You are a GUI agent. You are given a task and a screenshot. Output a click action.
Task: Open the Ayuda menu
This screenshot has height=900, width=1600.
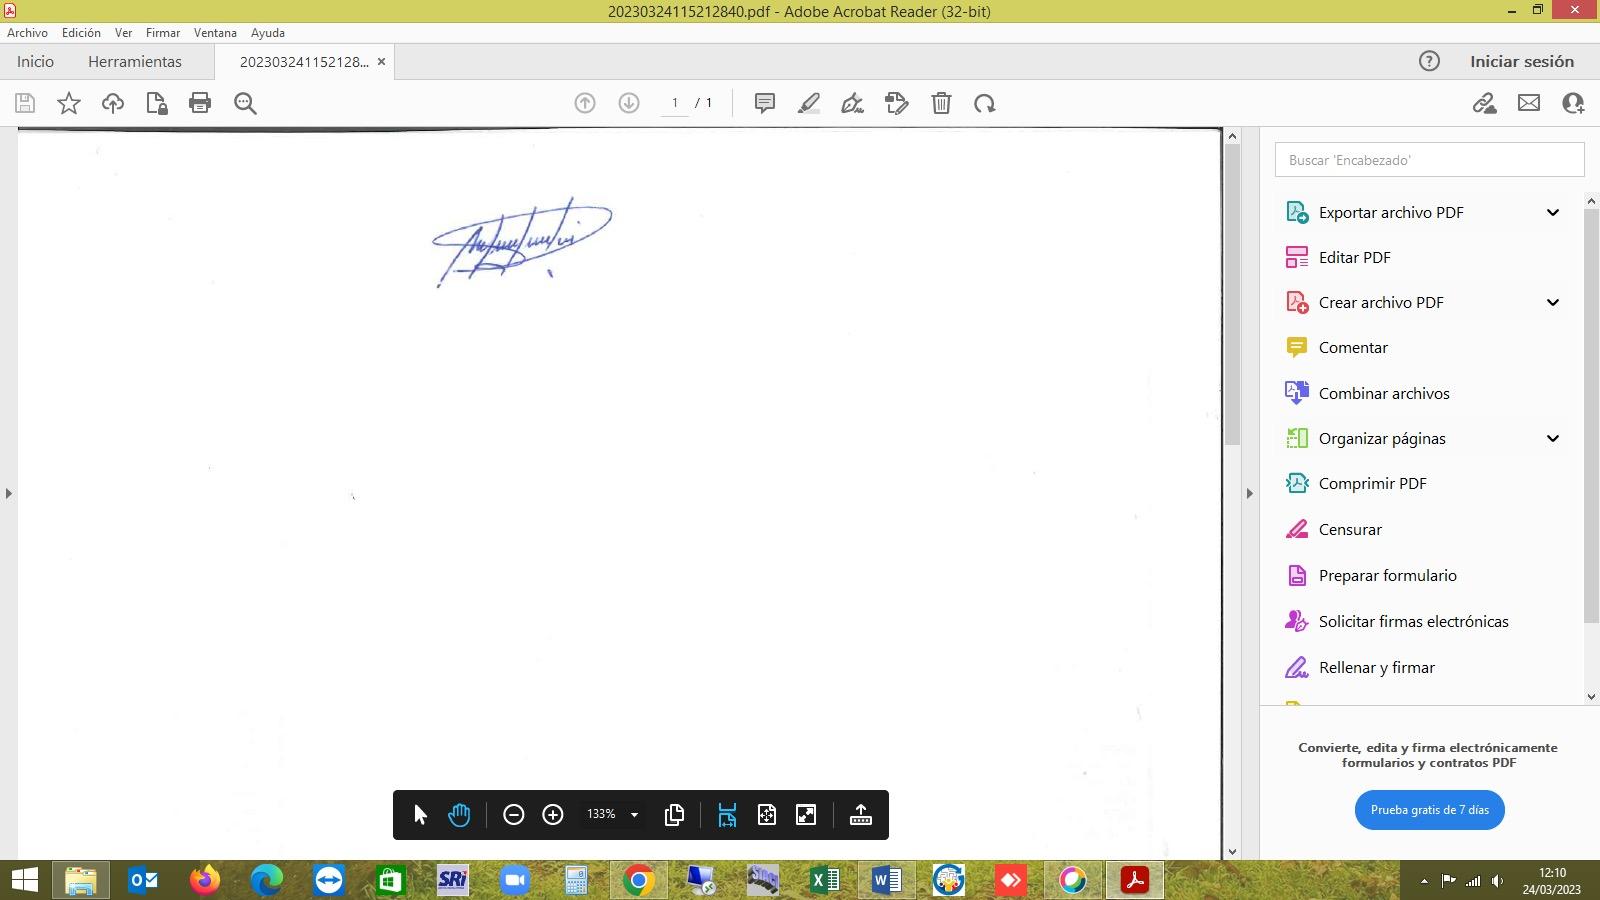point(268,33)
